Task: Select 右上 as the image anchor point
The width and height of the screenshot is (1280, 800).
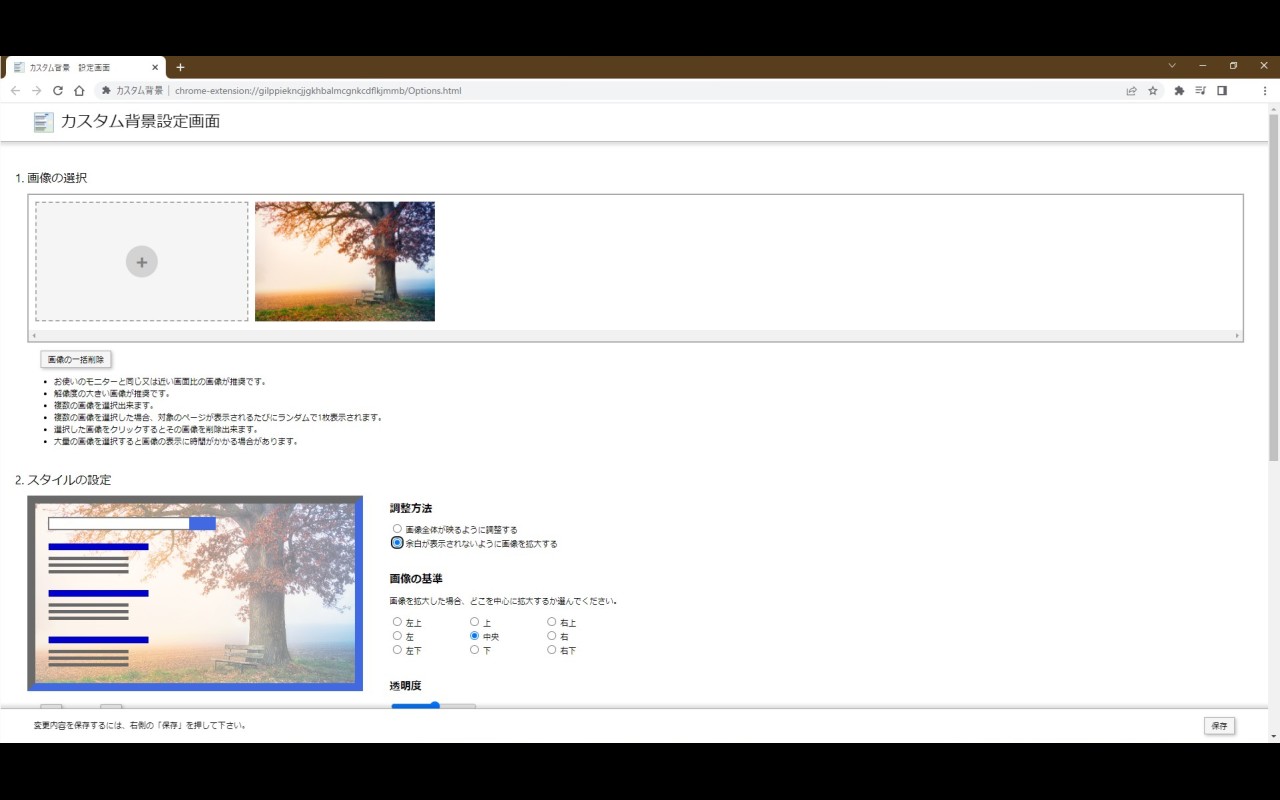Action: tap(552, 621)
